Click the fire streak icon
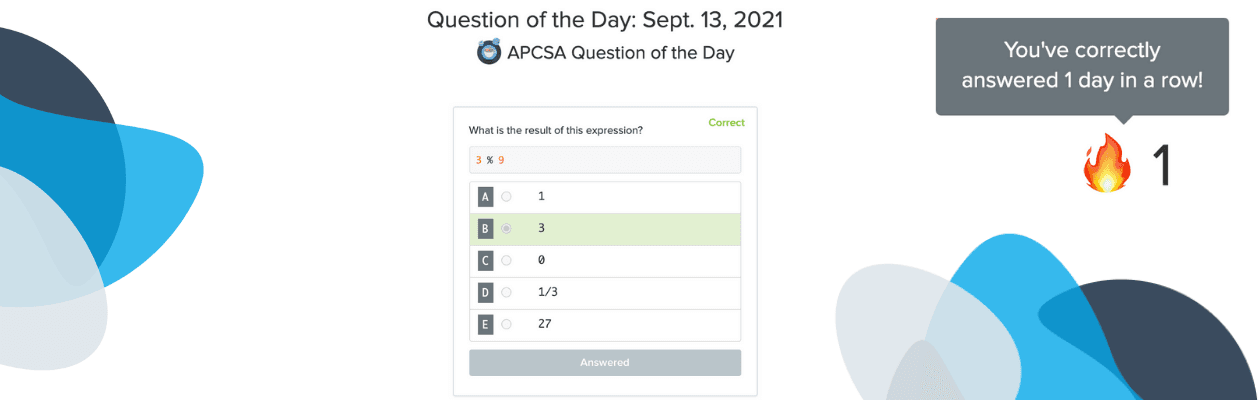Viewport: 1259px width, 400px height. click(x=1106, y=165)
